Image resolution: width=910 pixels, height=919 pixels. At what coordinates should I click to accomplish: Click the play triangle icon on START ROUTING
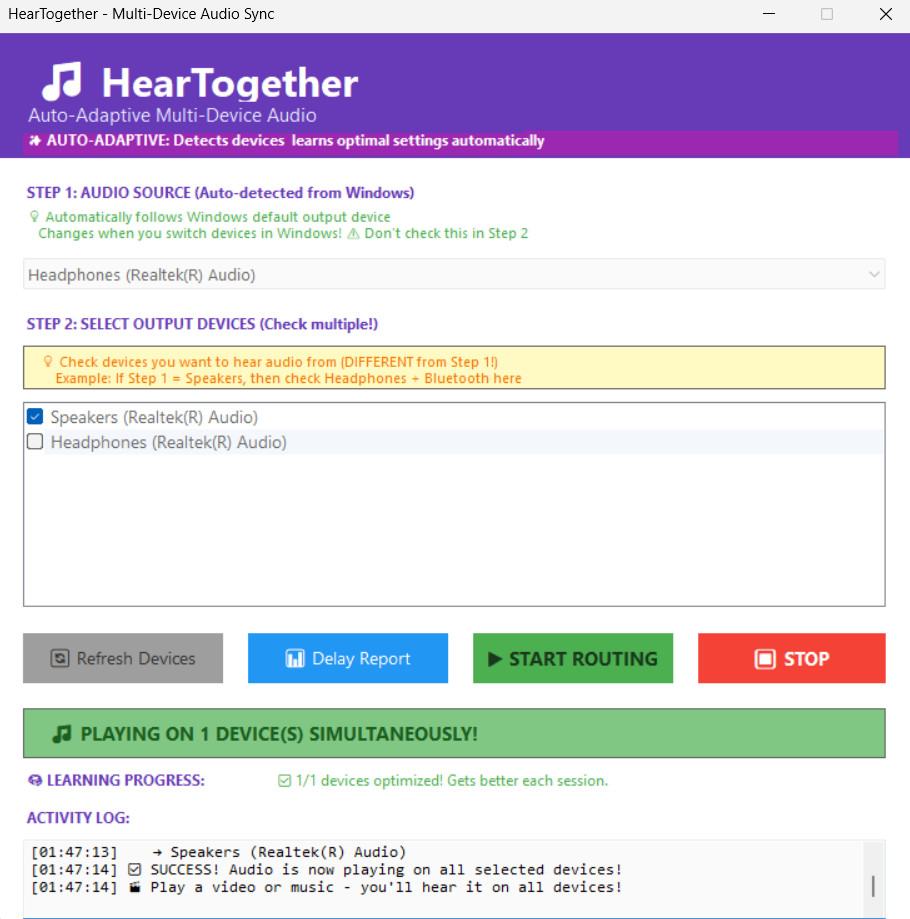(495, 659)
